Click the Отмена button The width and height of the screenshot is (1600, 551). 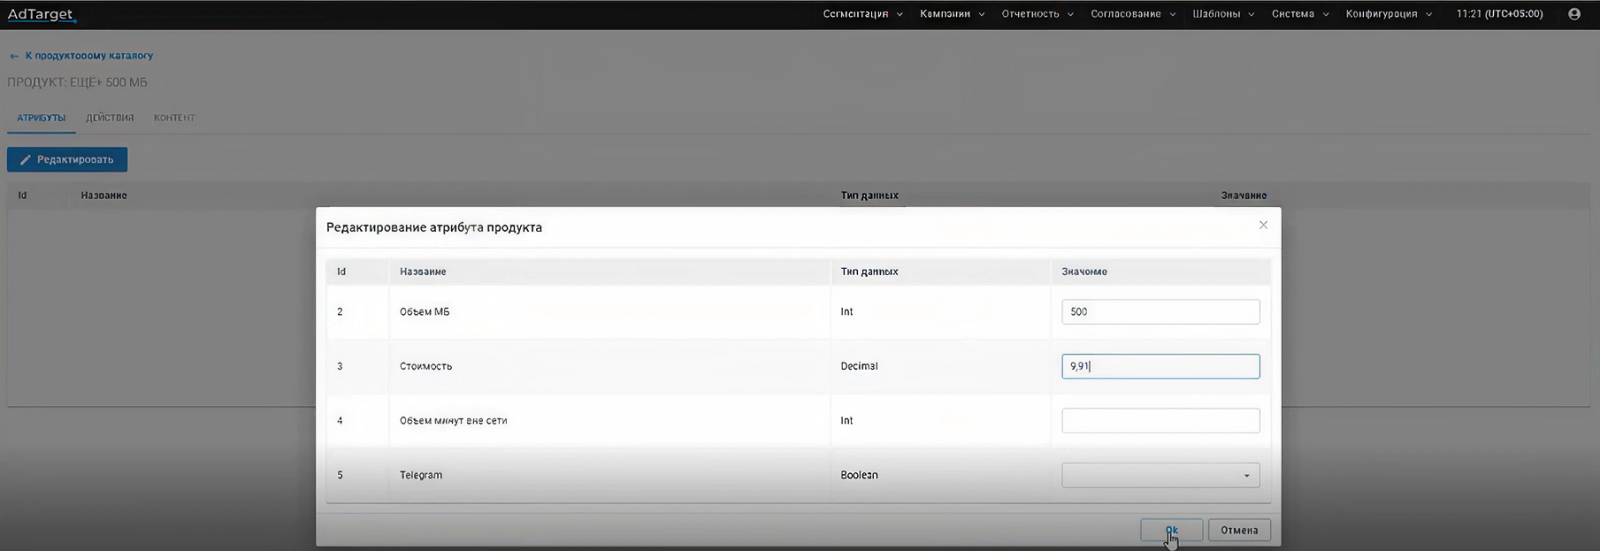[1239, 530]
